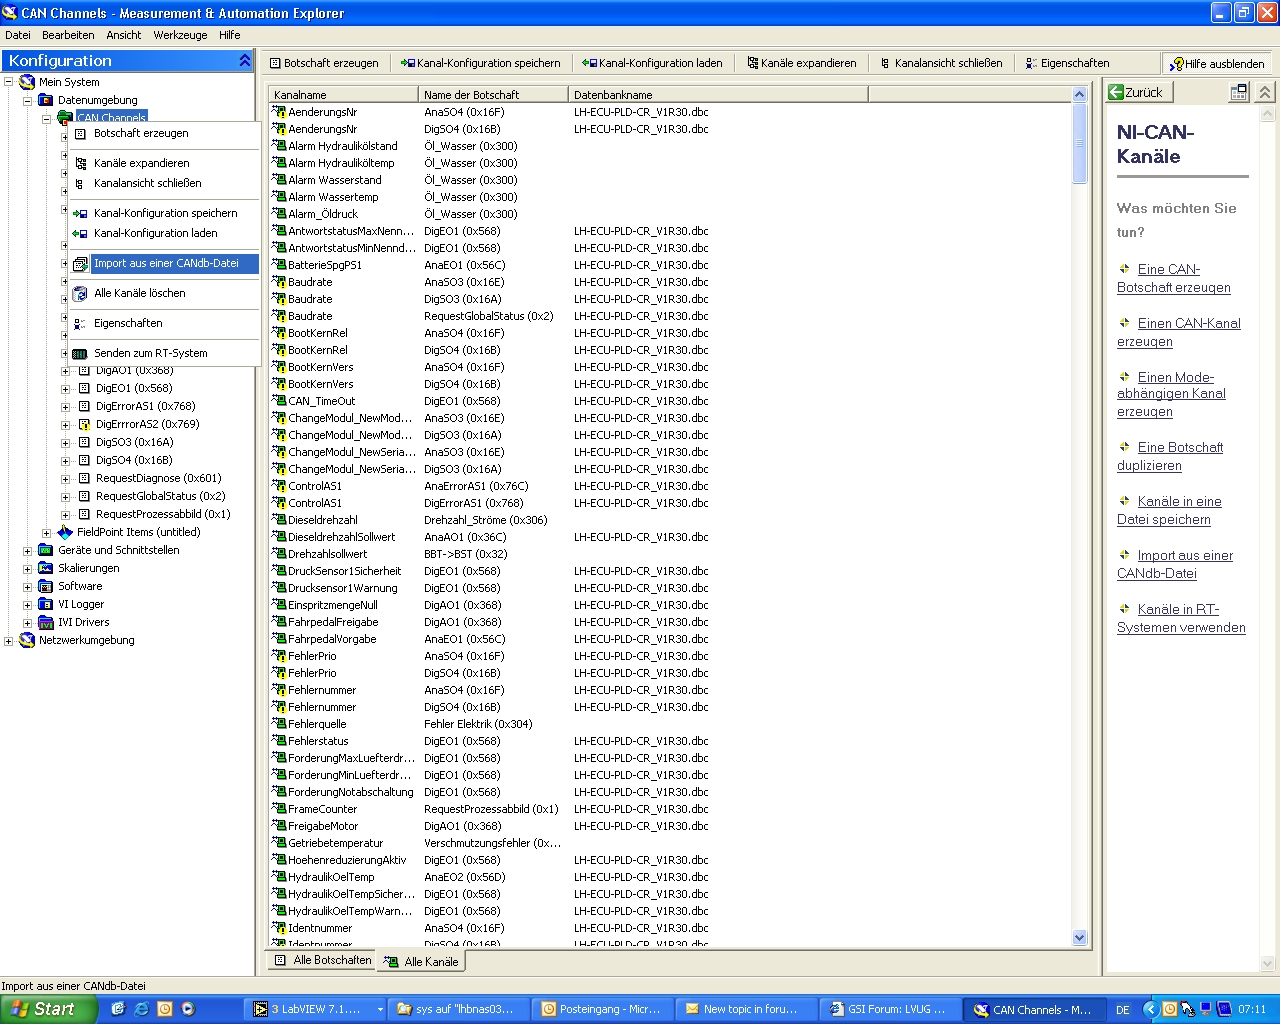The height and width of the screenshot is (1024, 1280).
Task: Click the Alle Kanäle löschen menu icon
Action: pos(80,294)
